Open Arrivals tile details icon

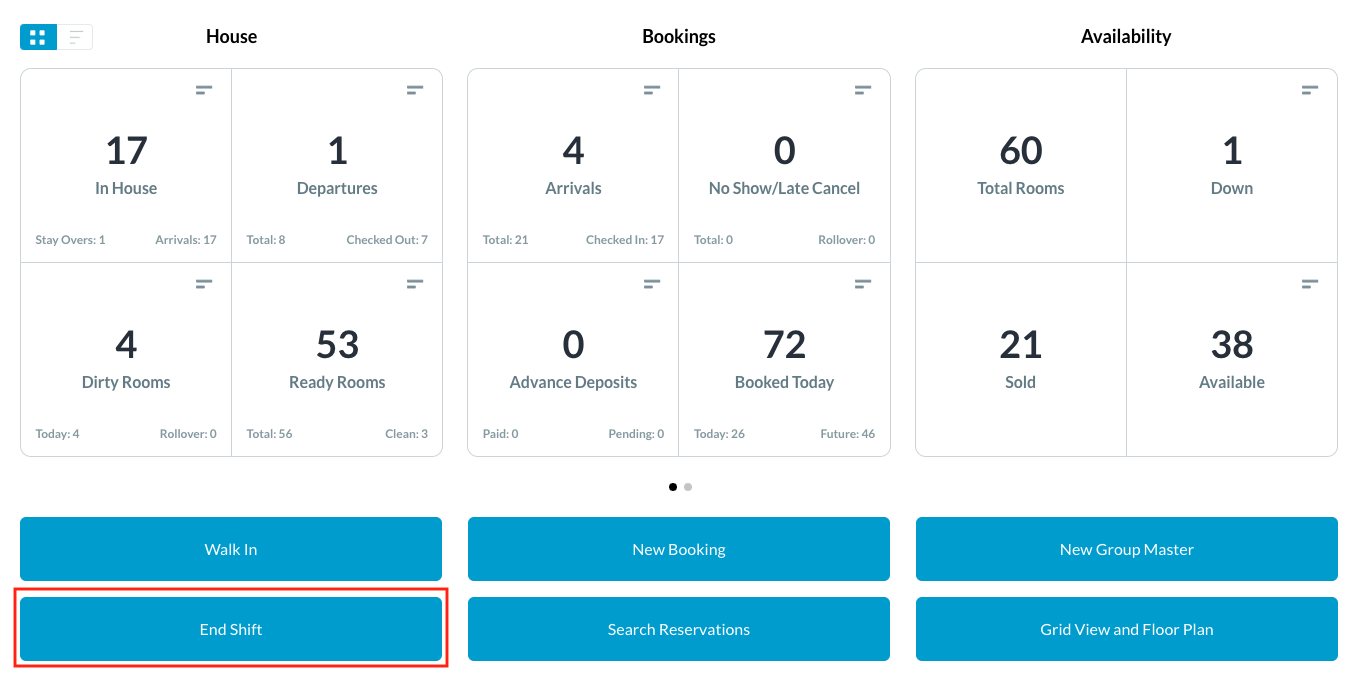click(x=652, y=91)
